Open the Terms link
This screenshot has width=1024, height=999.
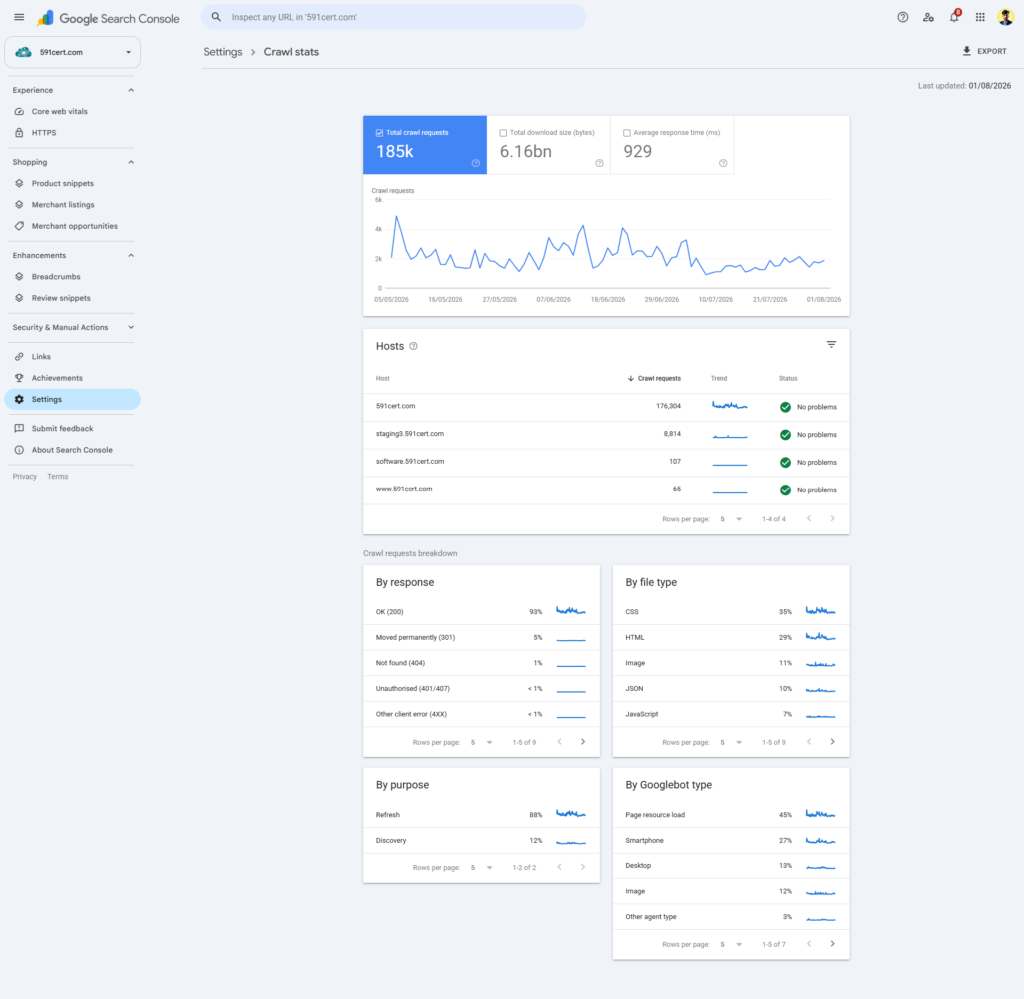click(x=57, y=477)
